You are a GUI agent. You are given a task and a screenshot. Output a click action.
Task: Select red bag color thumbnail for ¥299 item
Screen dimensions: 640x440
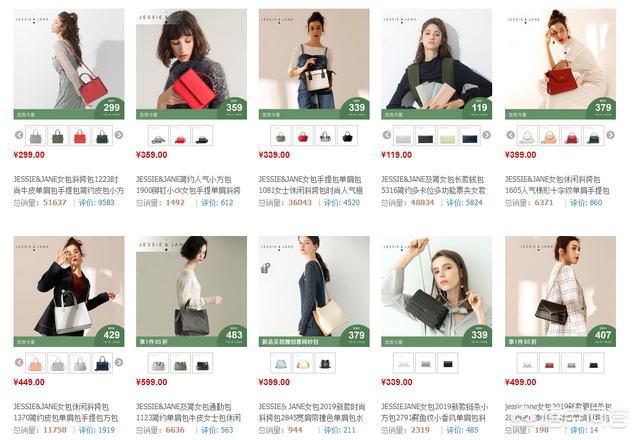(80, 136)
